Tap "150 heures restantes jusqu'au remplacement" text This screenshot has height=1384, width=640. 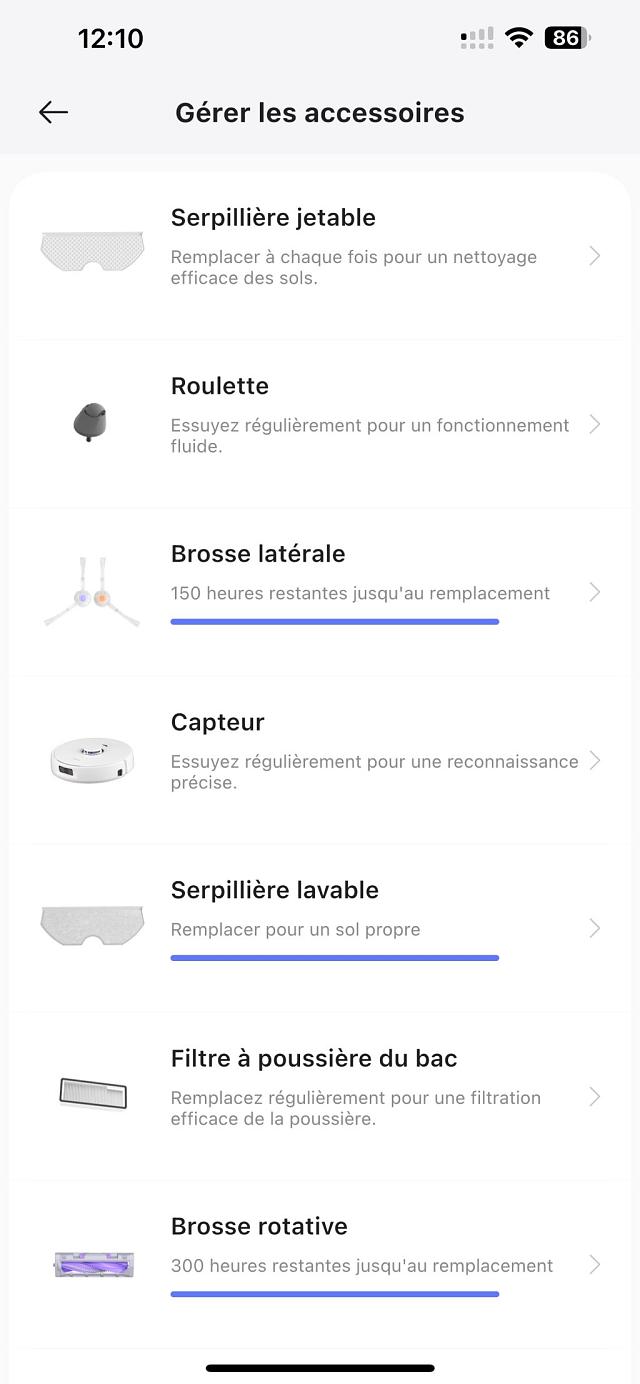pyautogui.click(x=360, y=593)
